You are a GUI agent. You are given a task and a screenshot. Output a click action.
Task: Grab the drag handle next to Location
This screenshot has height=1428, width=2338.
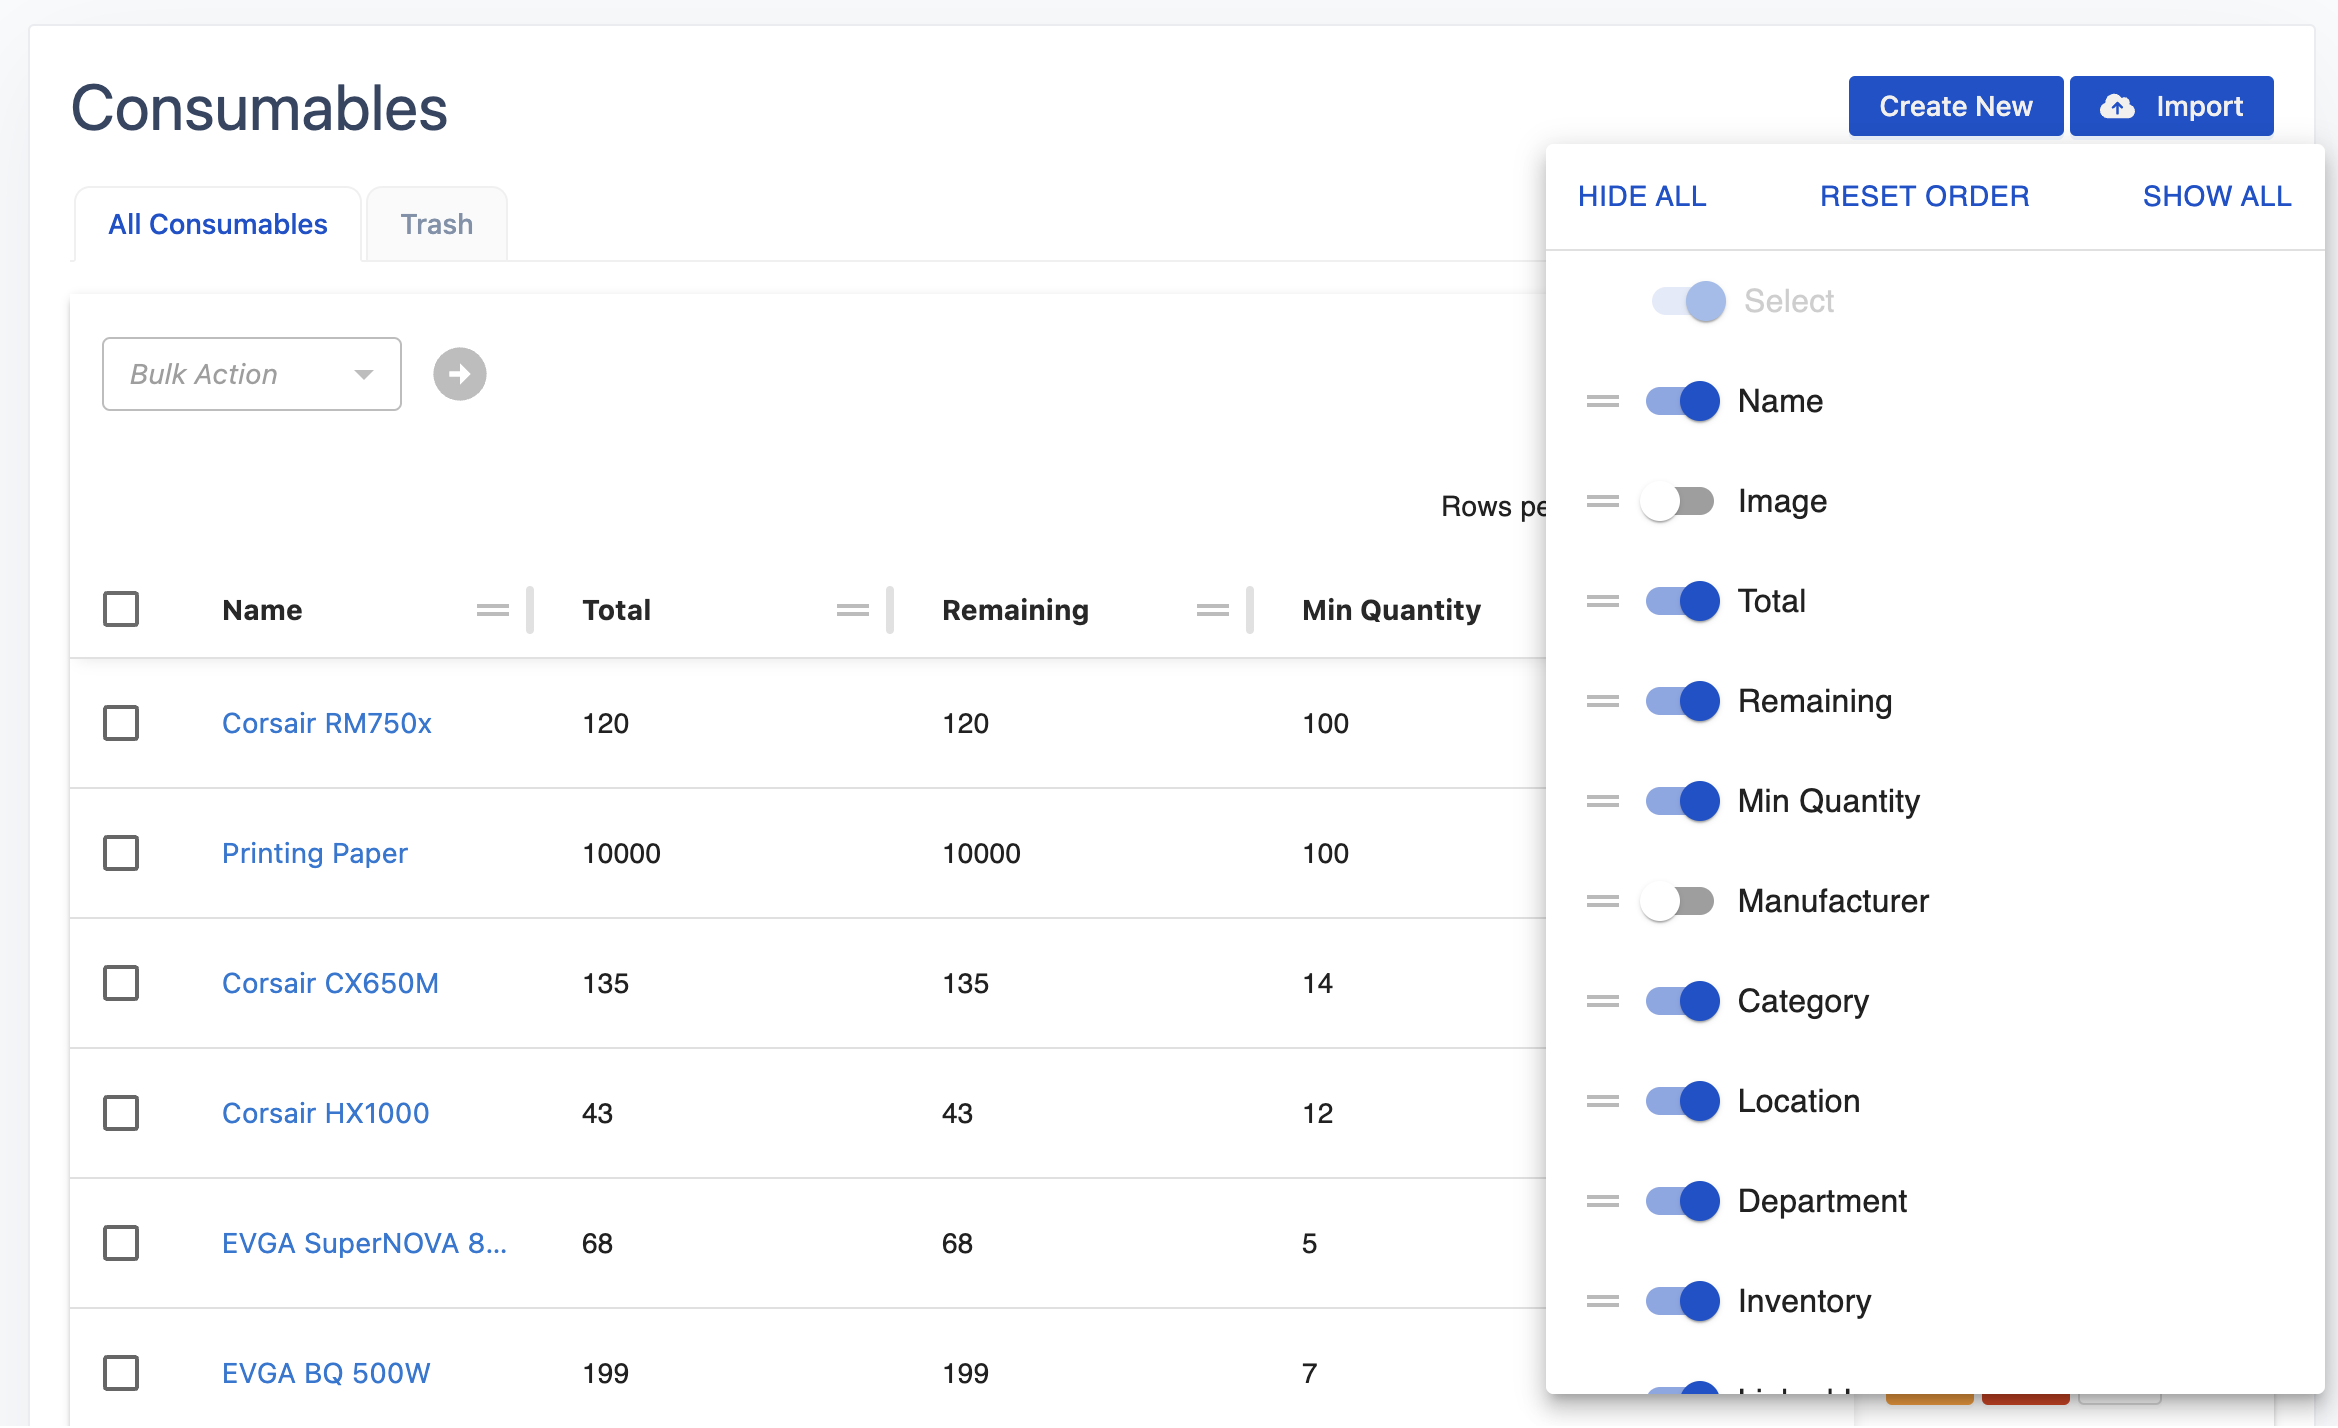coord(1603,1101)
